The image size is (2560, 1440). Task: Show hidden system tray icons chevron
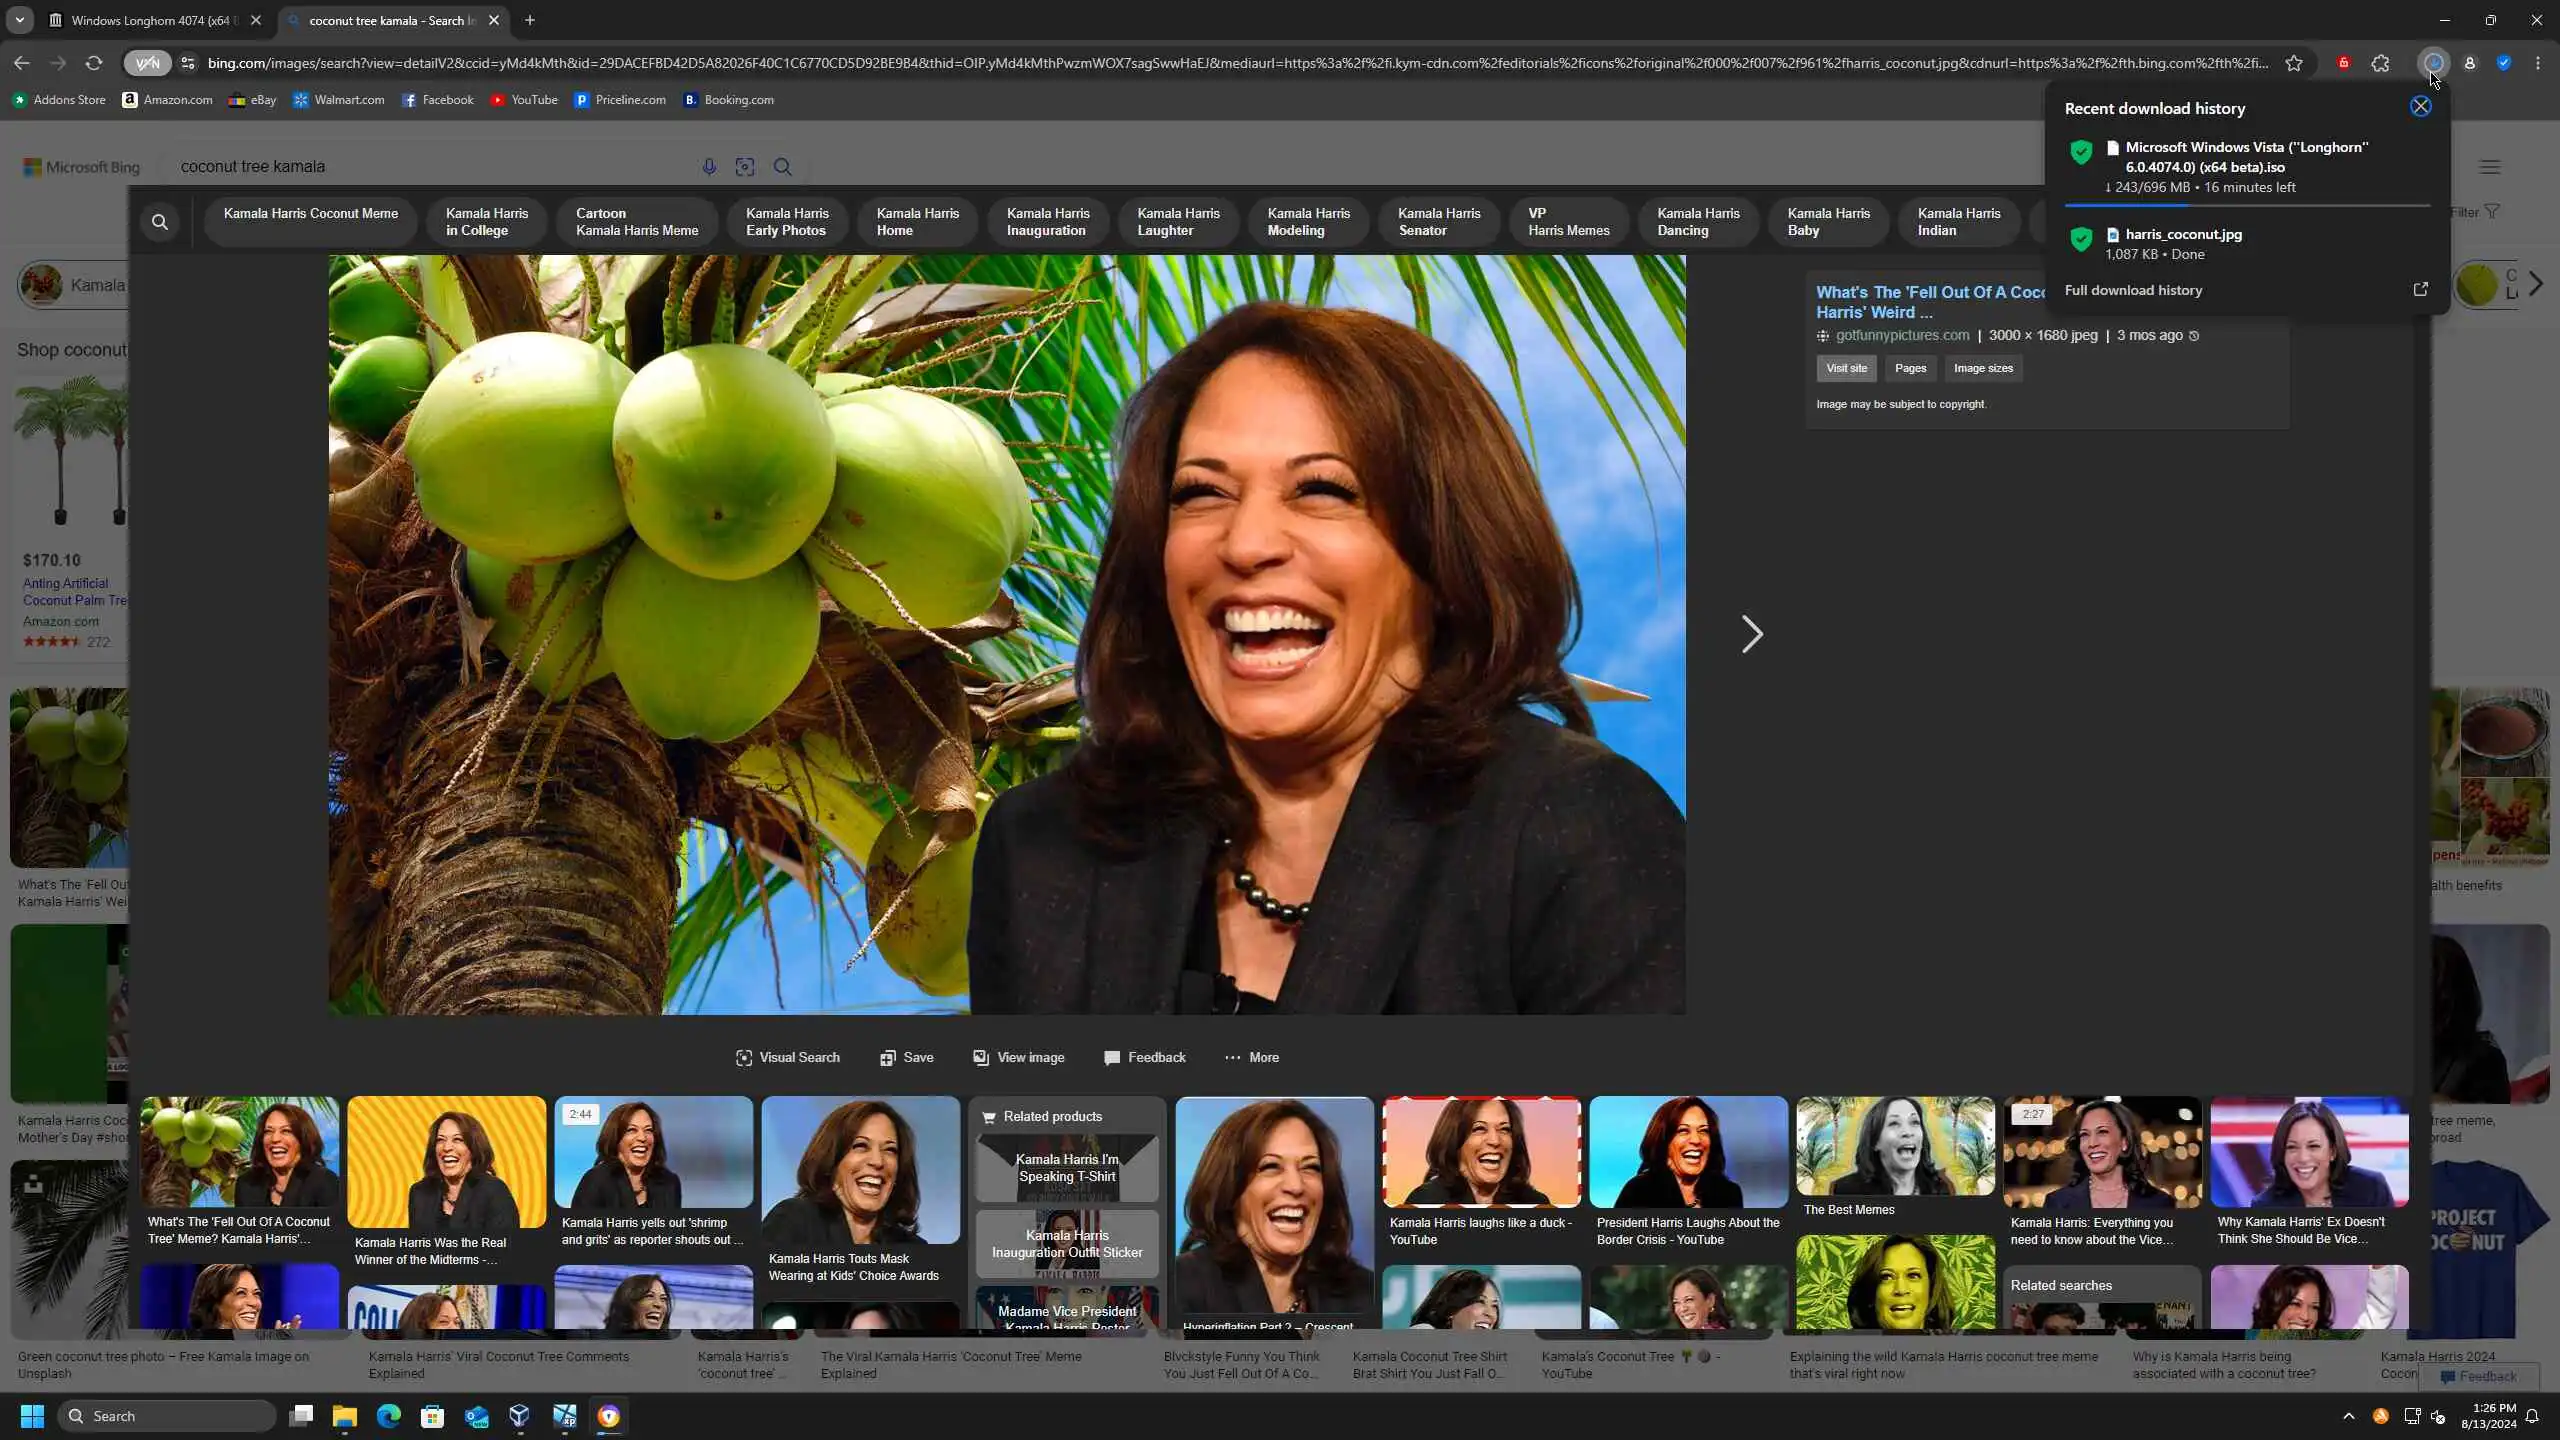(x=2349, y=1416)
